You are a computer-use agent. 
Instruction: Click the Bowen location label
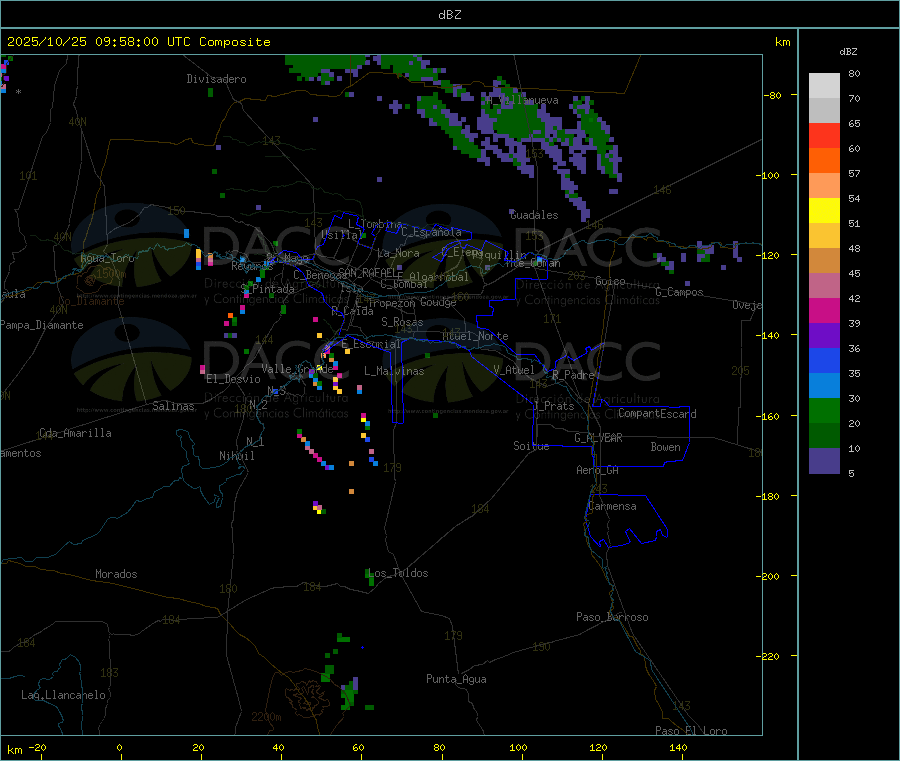tap(665, 447)
